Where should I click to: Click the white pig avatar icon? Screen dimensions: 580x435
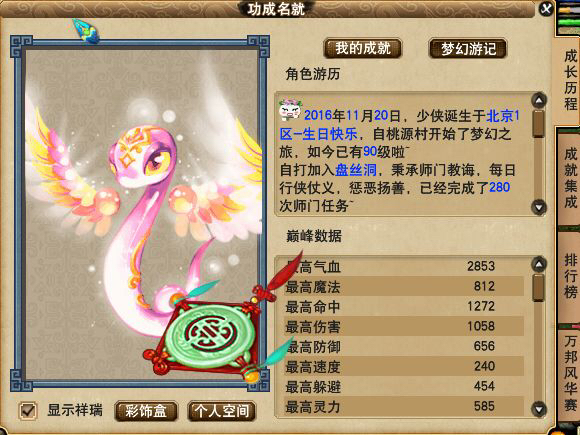[x=290, y=110]
